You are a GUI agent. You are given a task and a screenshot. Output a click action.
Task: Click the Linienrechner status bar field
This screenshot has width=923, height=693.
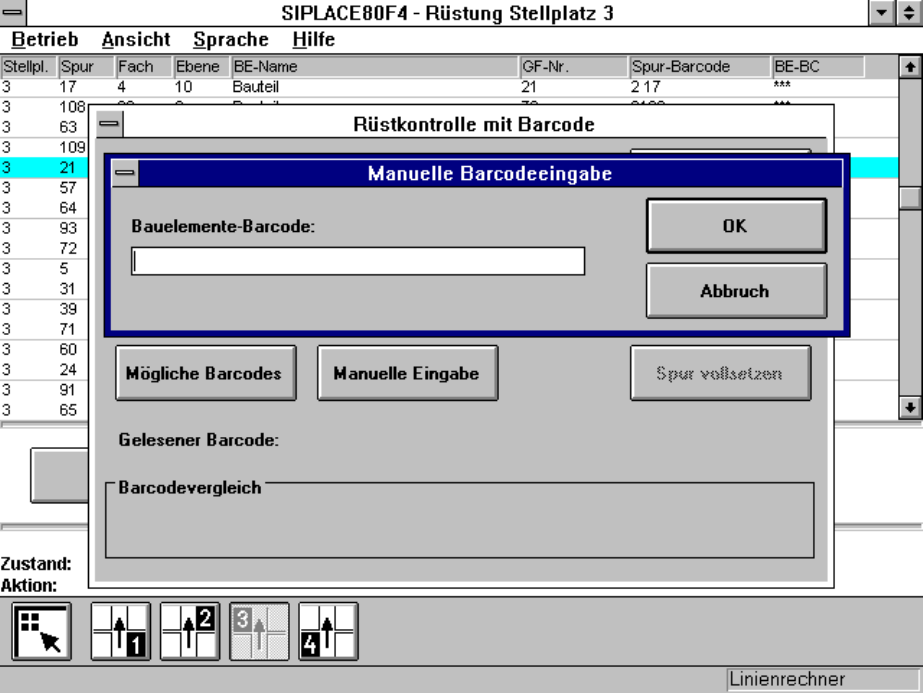(x=823, y=679)
